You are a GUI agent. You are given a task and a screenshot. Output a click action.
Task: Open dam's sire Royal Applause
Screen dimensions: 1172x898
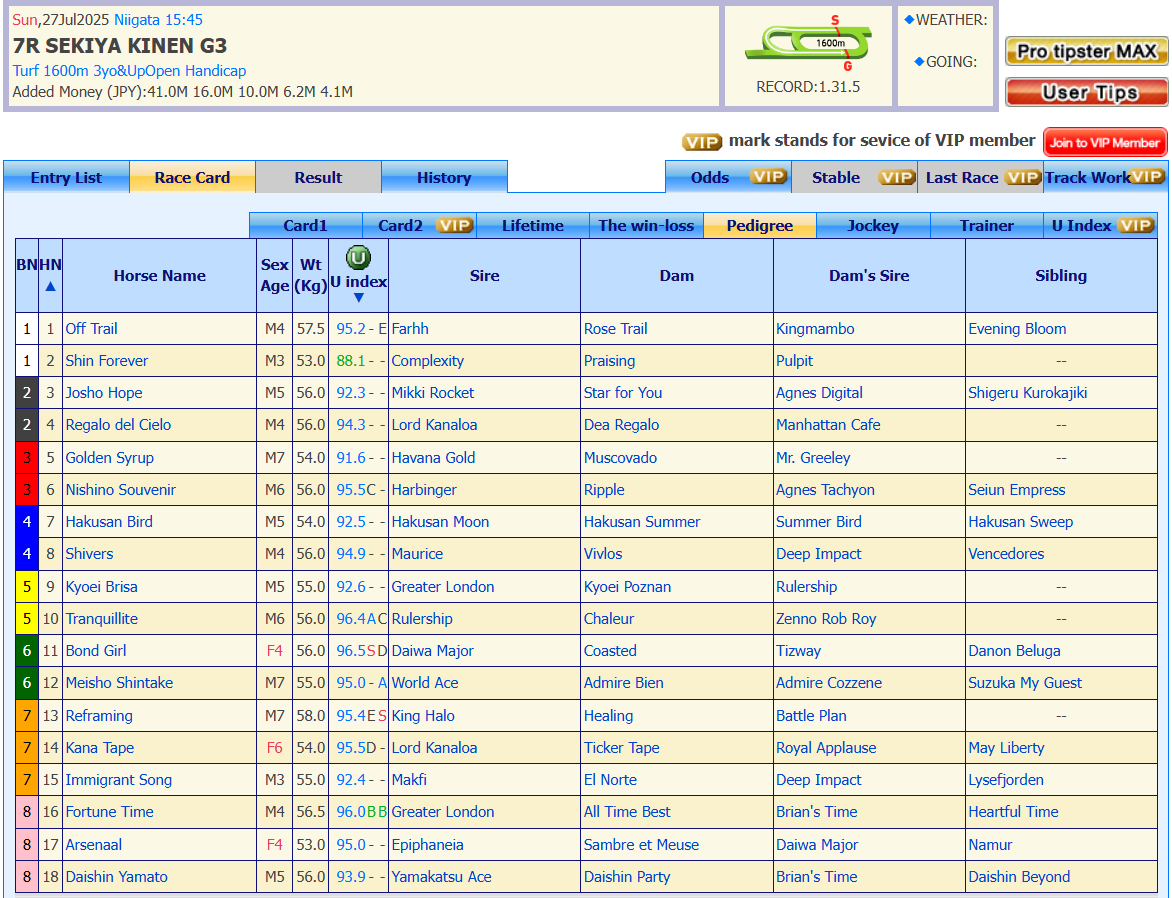[826, 748]
